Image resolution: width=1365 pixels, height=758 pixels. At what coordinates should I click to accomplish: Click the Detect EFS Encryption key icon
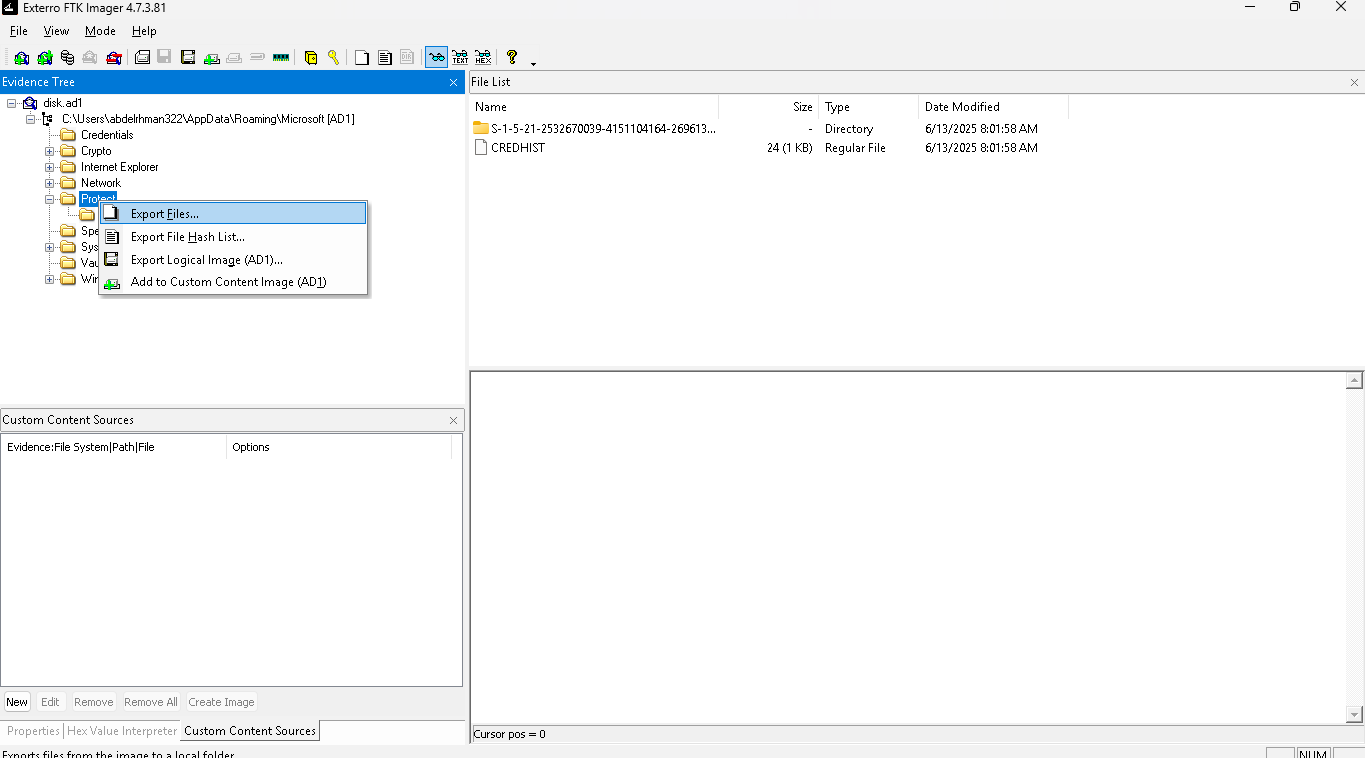point(334,57)
